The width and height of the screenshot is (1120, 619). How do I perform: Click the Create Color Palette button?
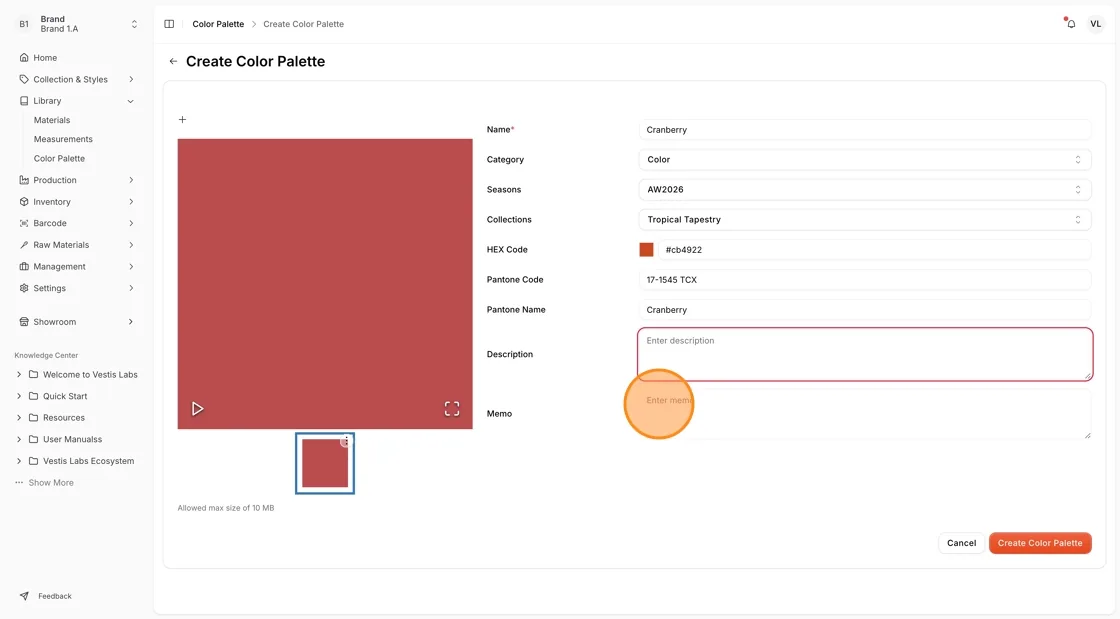click(1040, 543)
